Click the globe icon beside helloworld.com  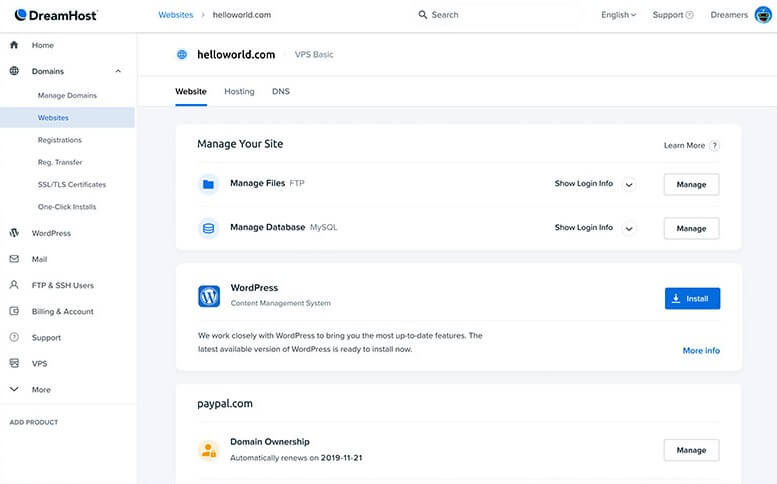[182, 54]
